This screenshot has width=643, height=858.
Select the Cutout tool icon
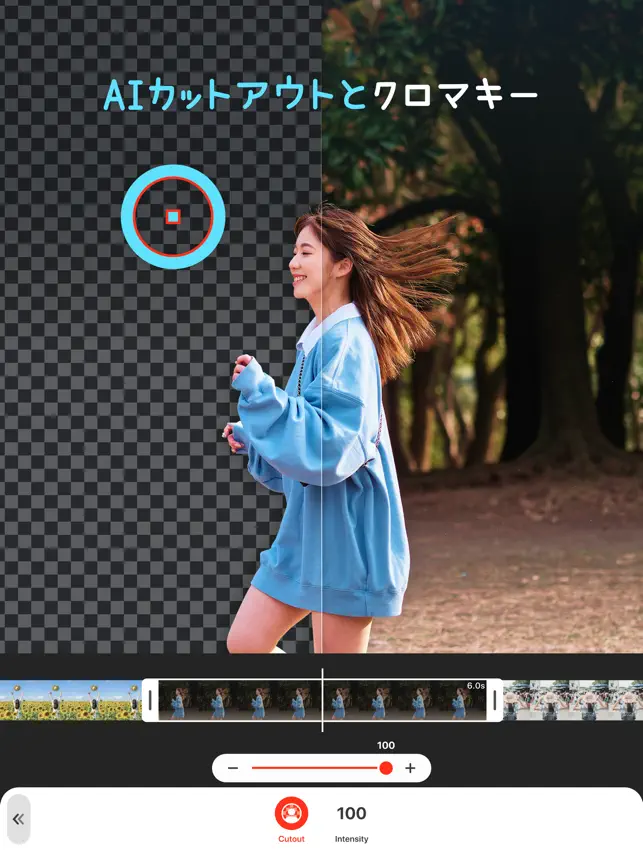[x=291, y=813]
